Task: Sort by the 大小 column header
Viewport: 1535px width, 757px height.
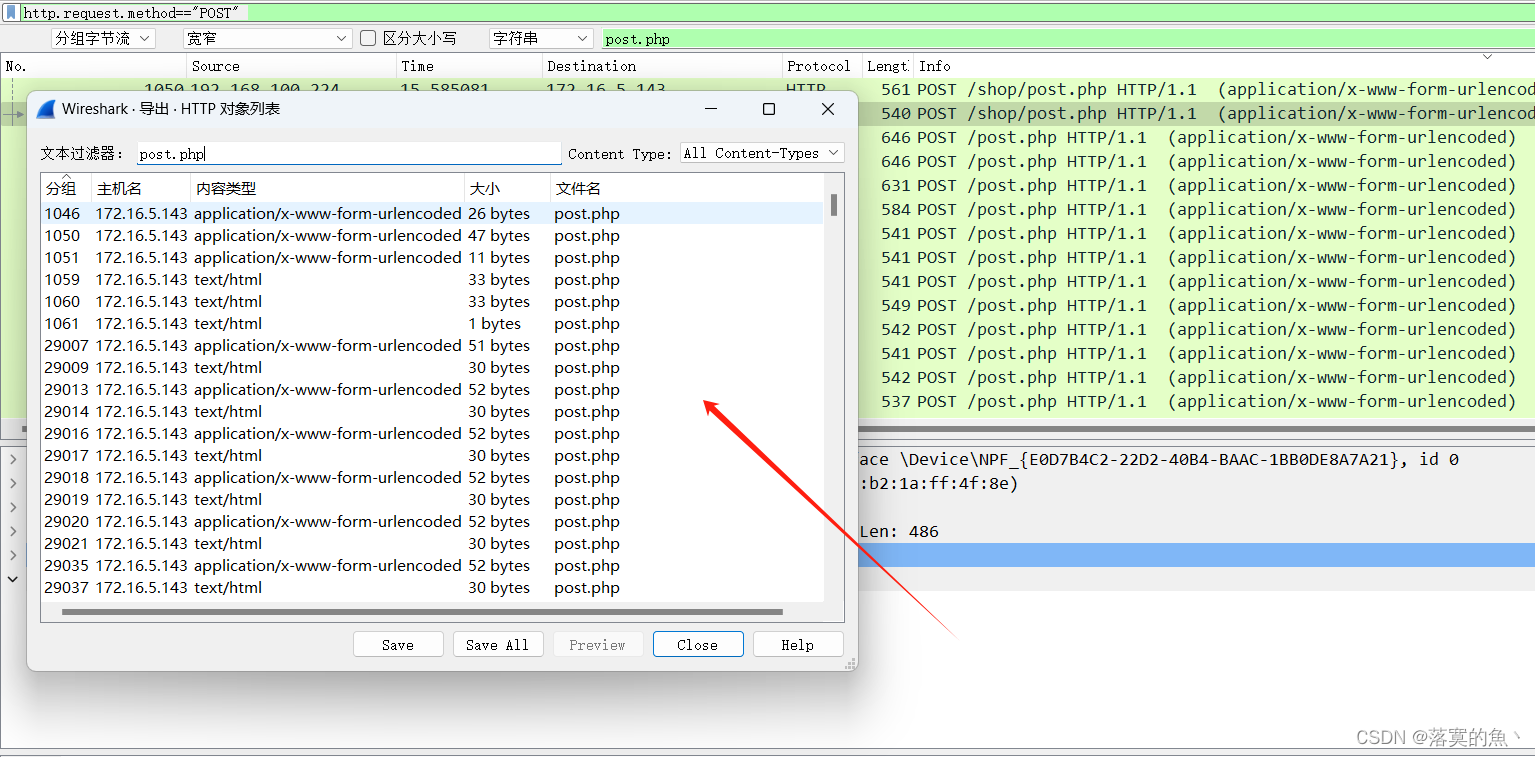Action: coord(508,188)
